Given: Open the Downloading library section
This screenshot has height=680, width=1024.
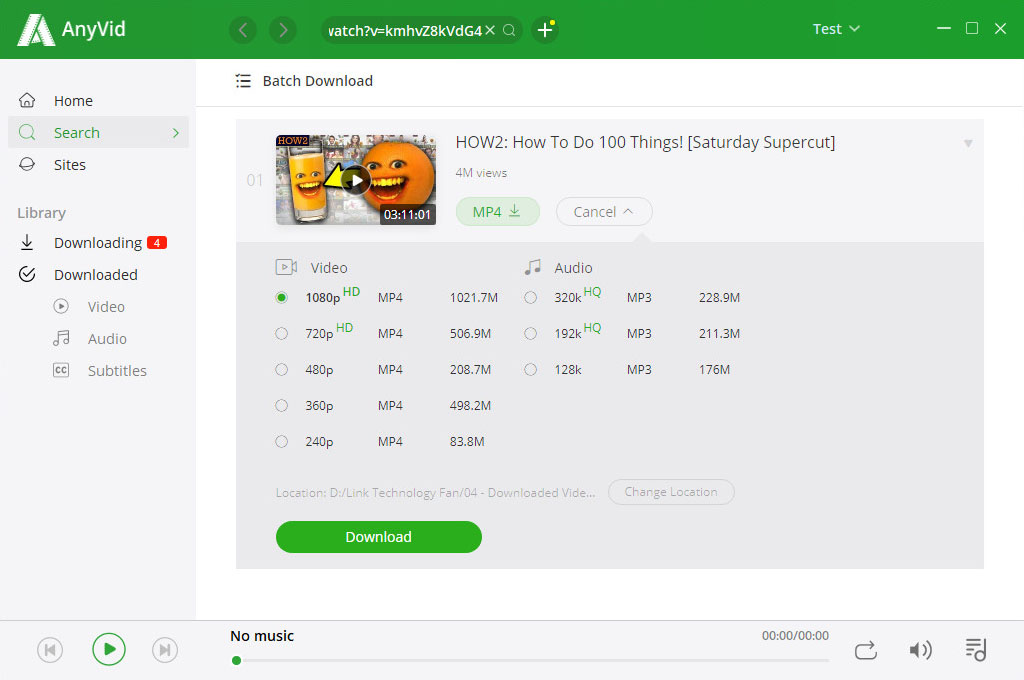Looking at the screenshot, I should pos(98,242).
